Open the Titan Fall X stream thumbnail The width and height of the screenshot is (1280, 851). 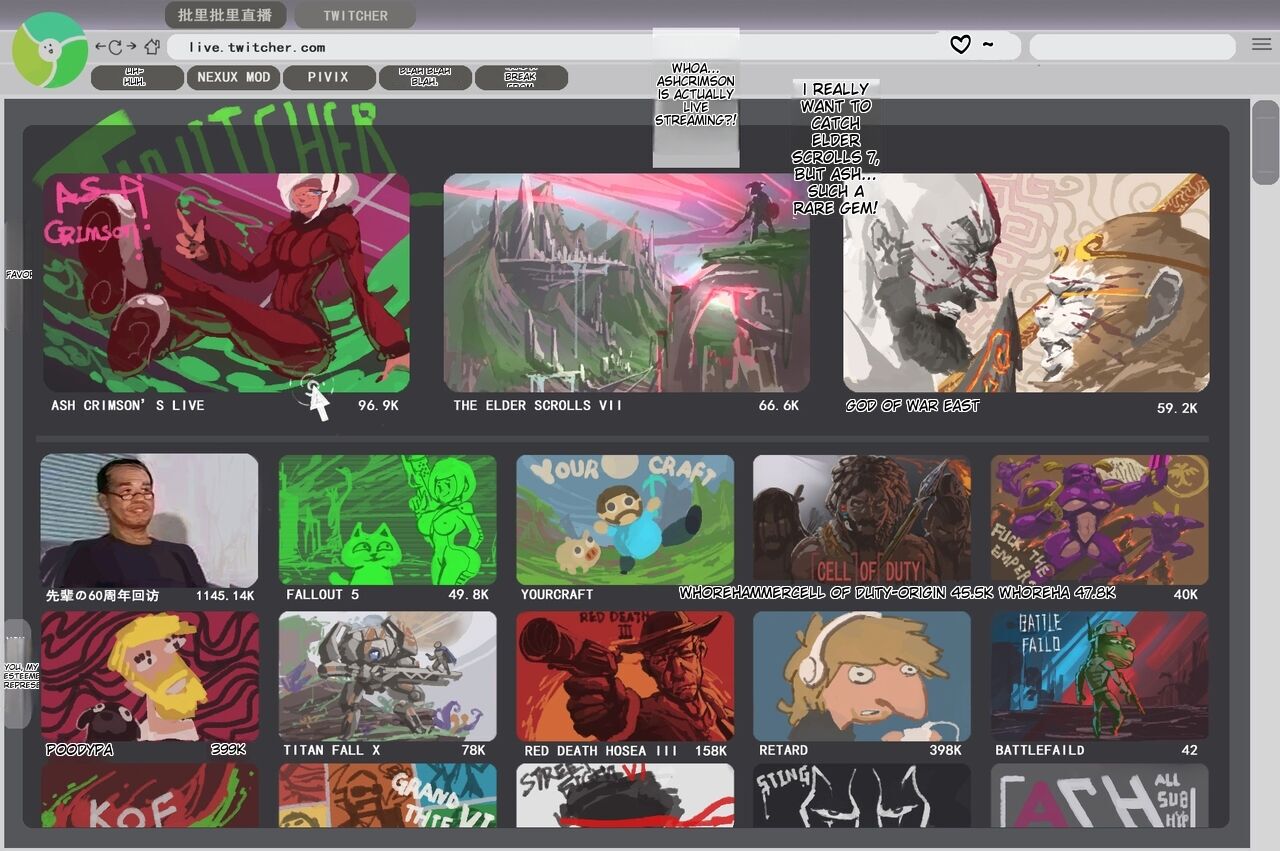coord(387,676)
